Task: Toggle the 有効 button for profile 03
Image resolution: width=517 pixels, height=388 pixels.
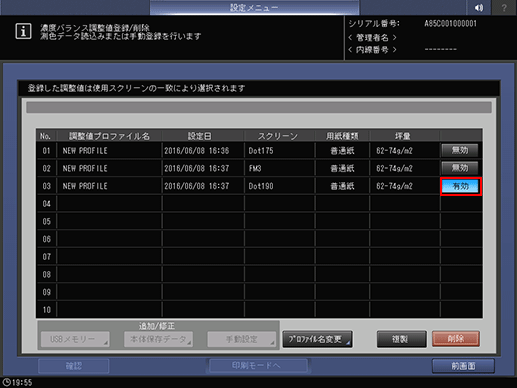Action: click(x=461, y=186)
